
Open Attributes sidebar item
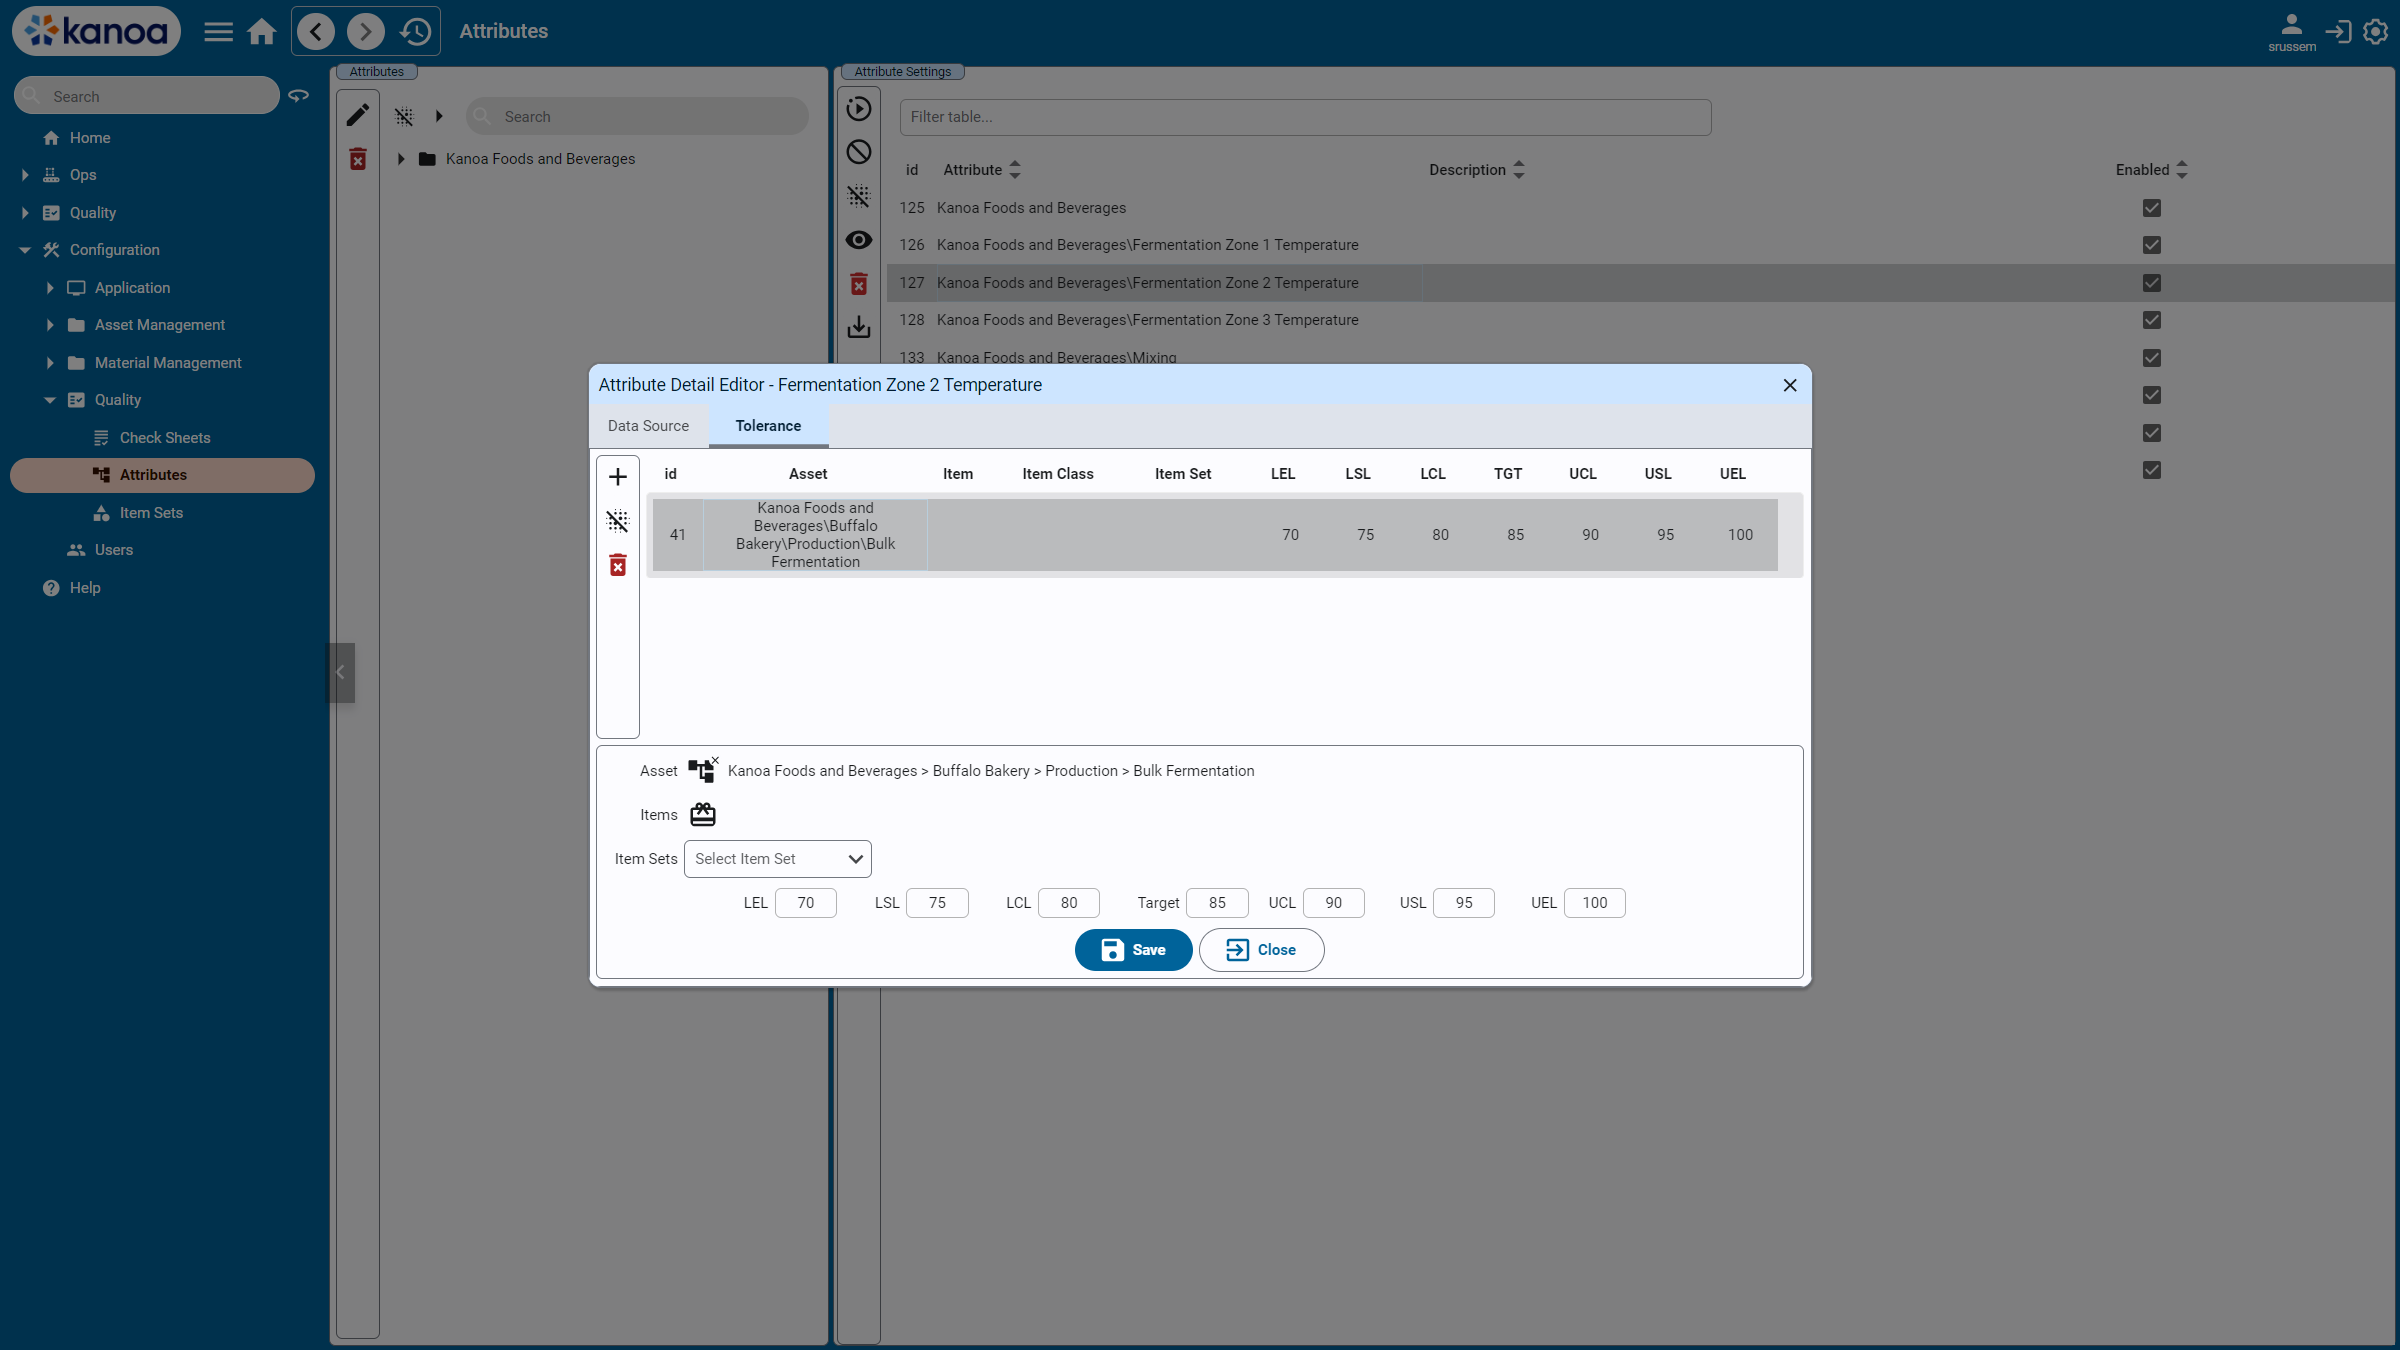pos(162,475)
